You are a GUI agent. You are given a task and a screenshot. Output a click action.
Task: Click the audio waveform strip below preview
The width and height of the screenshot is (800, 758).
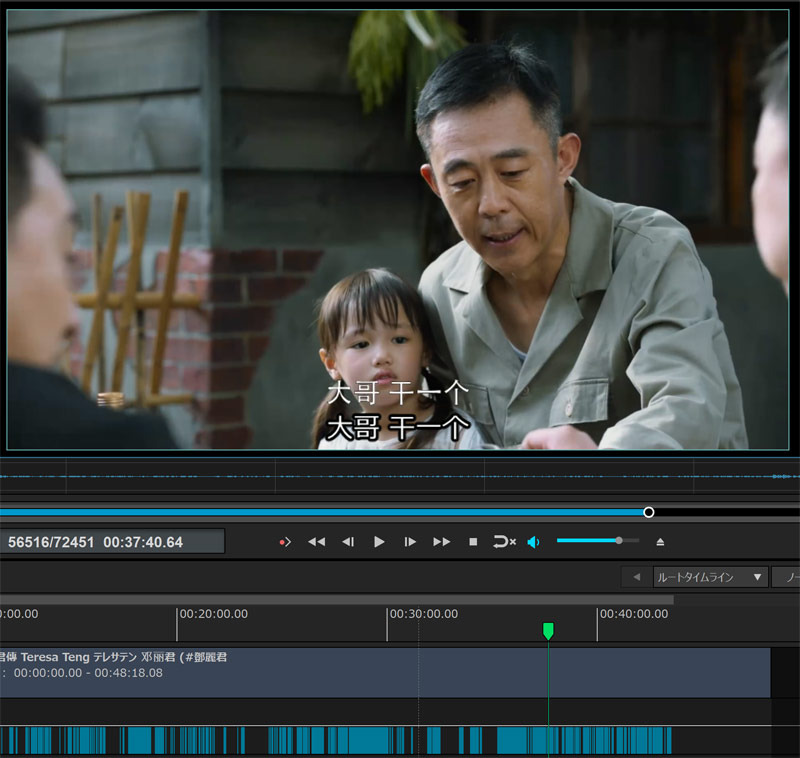(400, 476)
